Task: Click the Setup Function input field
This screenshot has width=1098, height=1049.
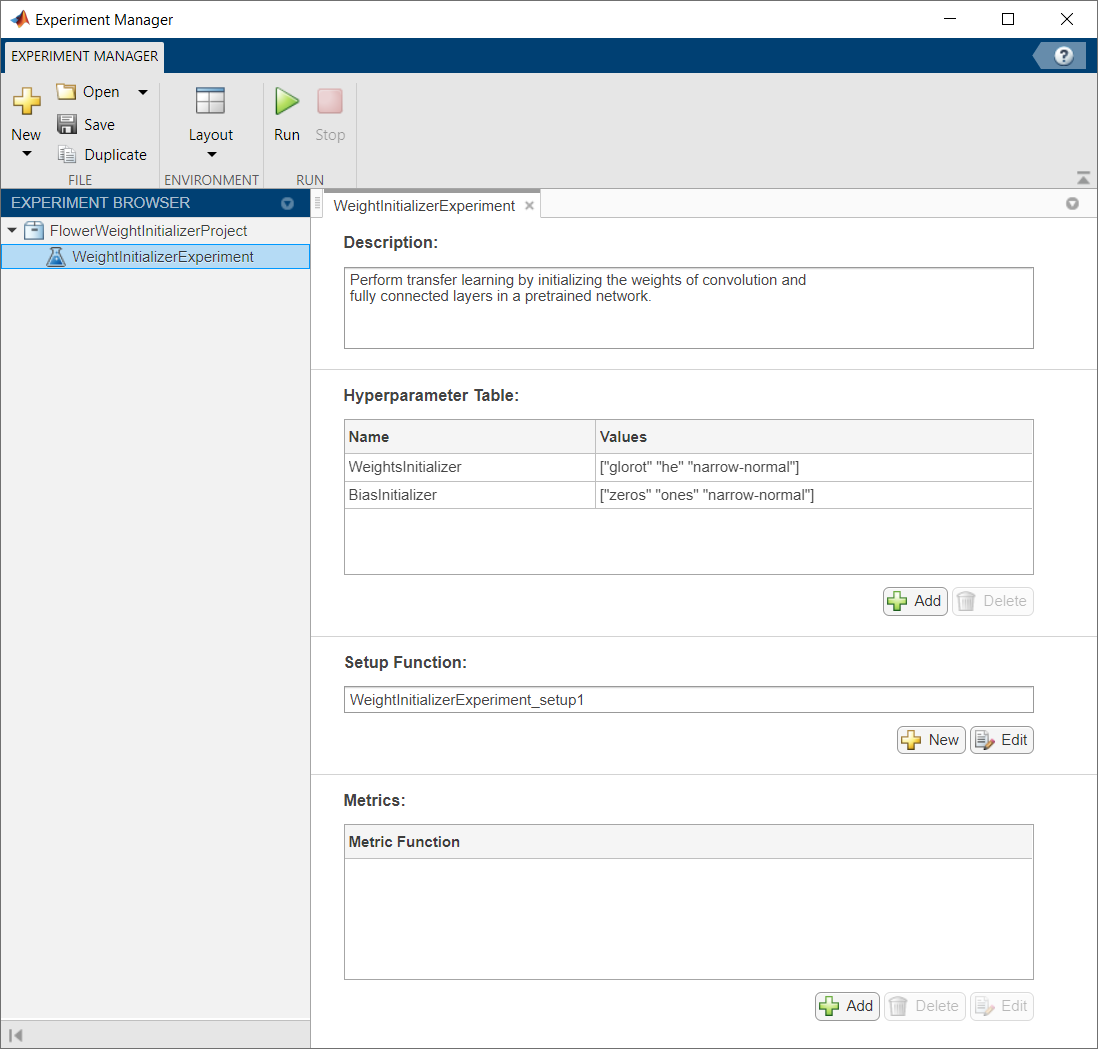Action: click(688, 700)
